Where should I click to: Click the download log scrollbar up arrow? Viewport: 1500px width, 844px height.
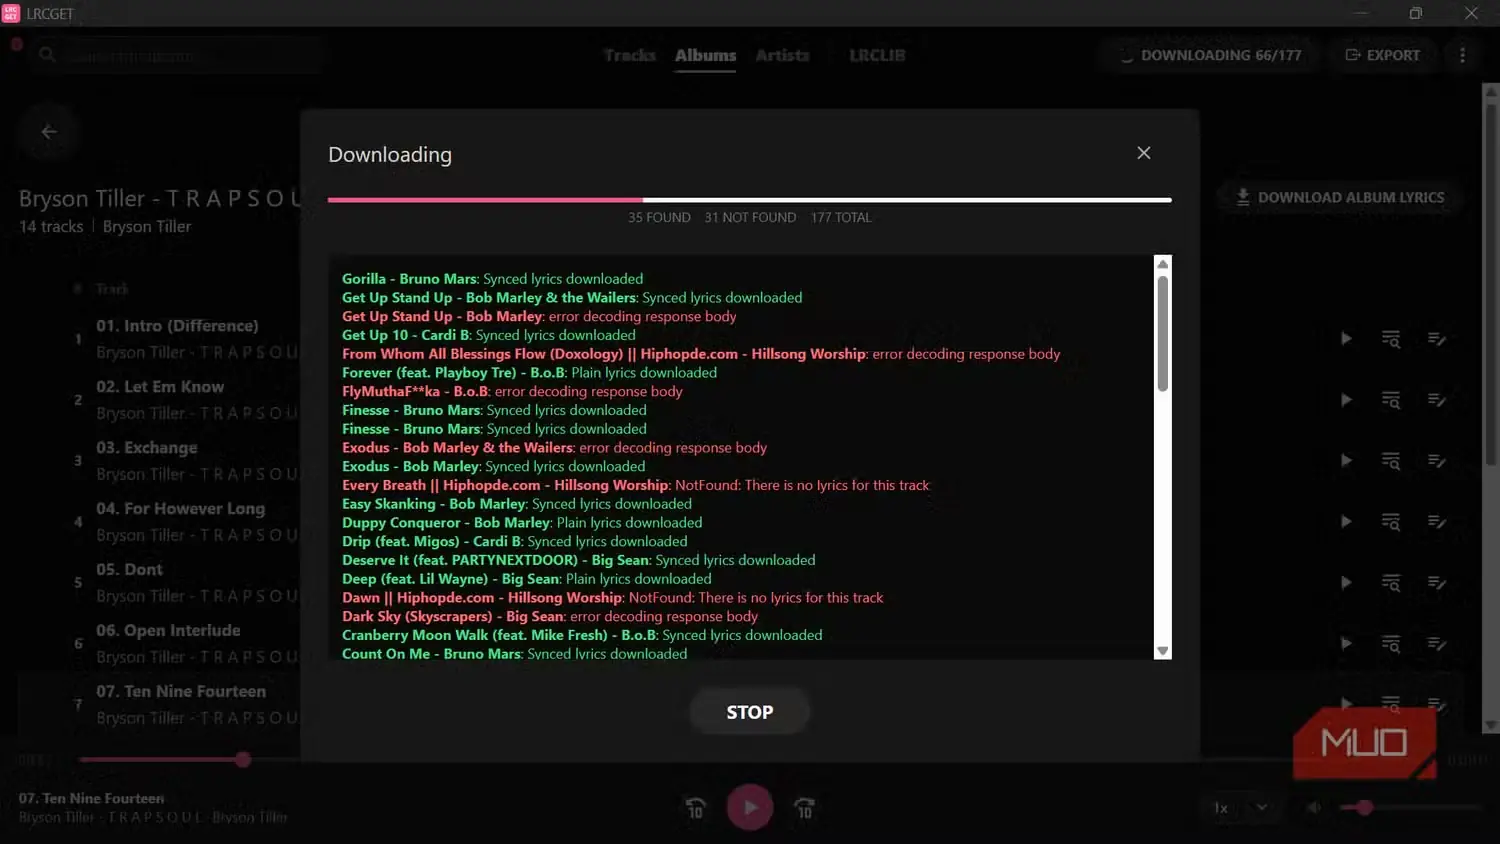[x=1162, y=264]
